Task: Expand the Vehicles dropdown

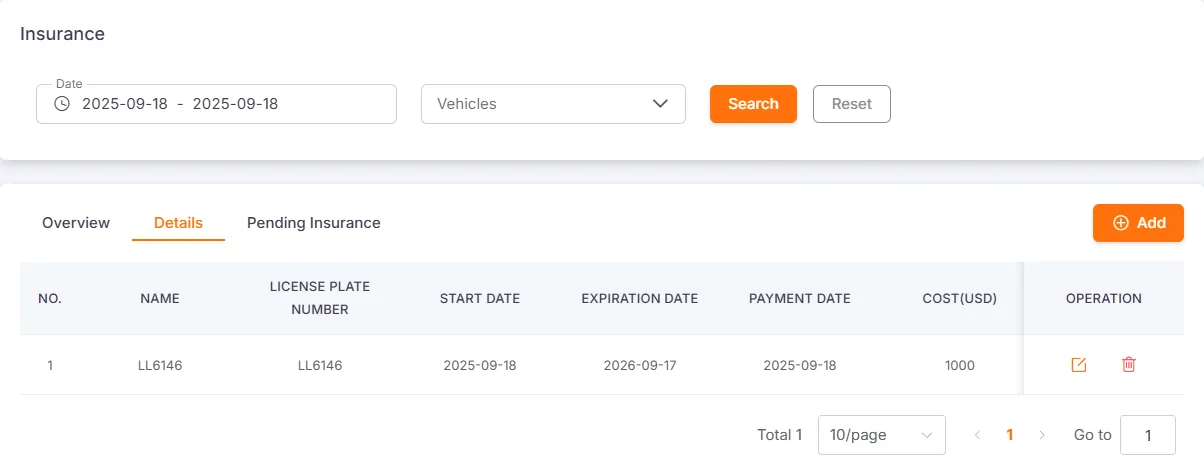Action: pyautogui.click(x=552, y=103)
